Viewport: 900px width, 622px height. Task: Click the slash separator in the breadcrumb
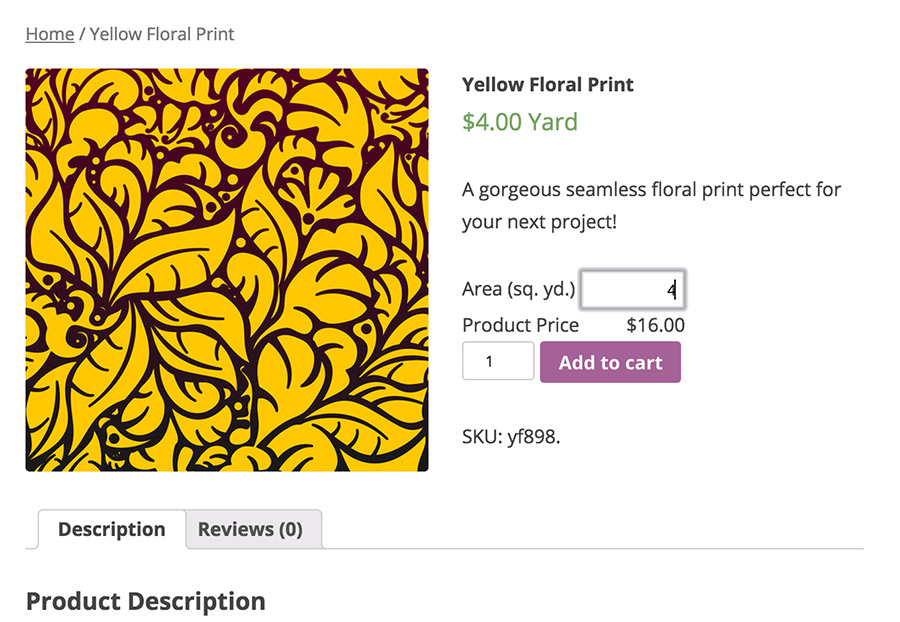[x=82, y=34]
